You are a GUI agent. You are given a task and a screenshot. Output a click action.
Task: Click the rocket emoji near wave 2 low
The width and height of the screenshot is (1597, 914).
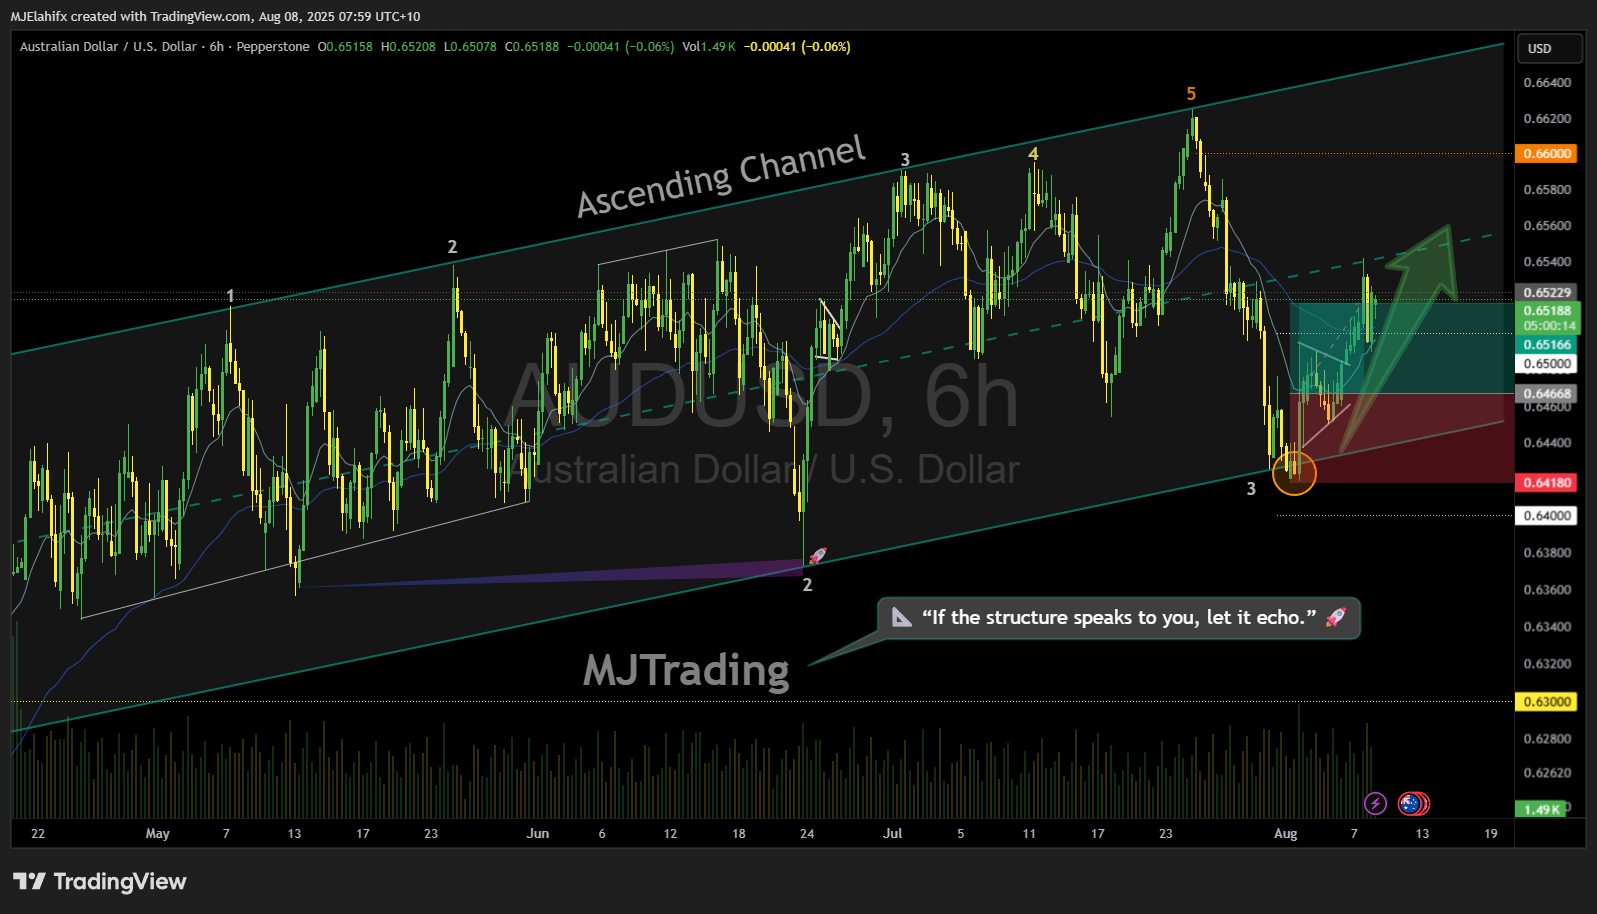(818, 556)
